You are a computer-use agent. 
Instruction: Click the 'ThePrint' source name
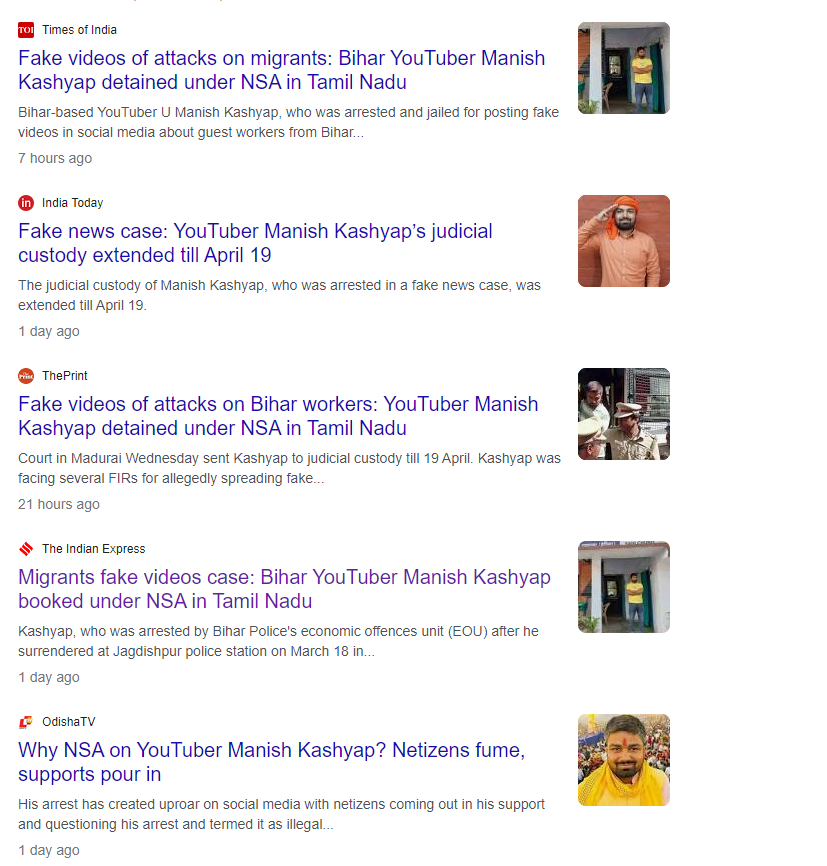[65, 376]
